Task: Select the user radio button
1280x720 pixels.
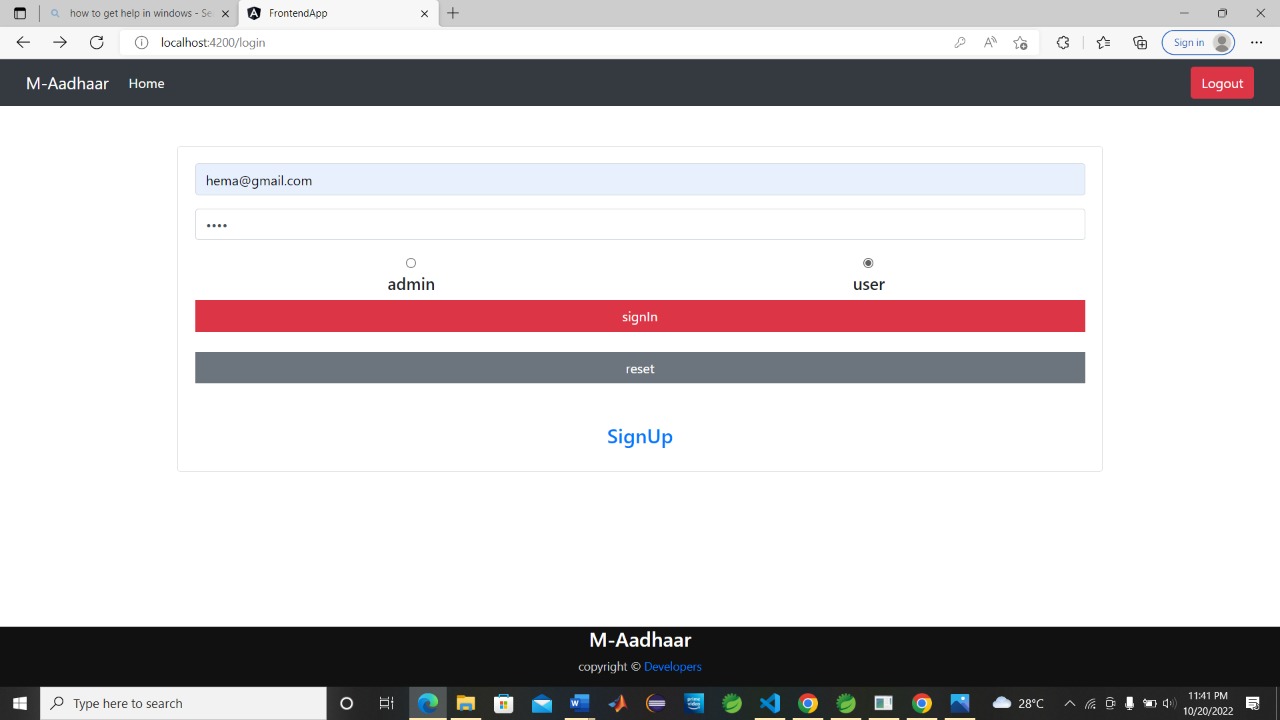Action: pyautogui.click(x=868, y=263)
